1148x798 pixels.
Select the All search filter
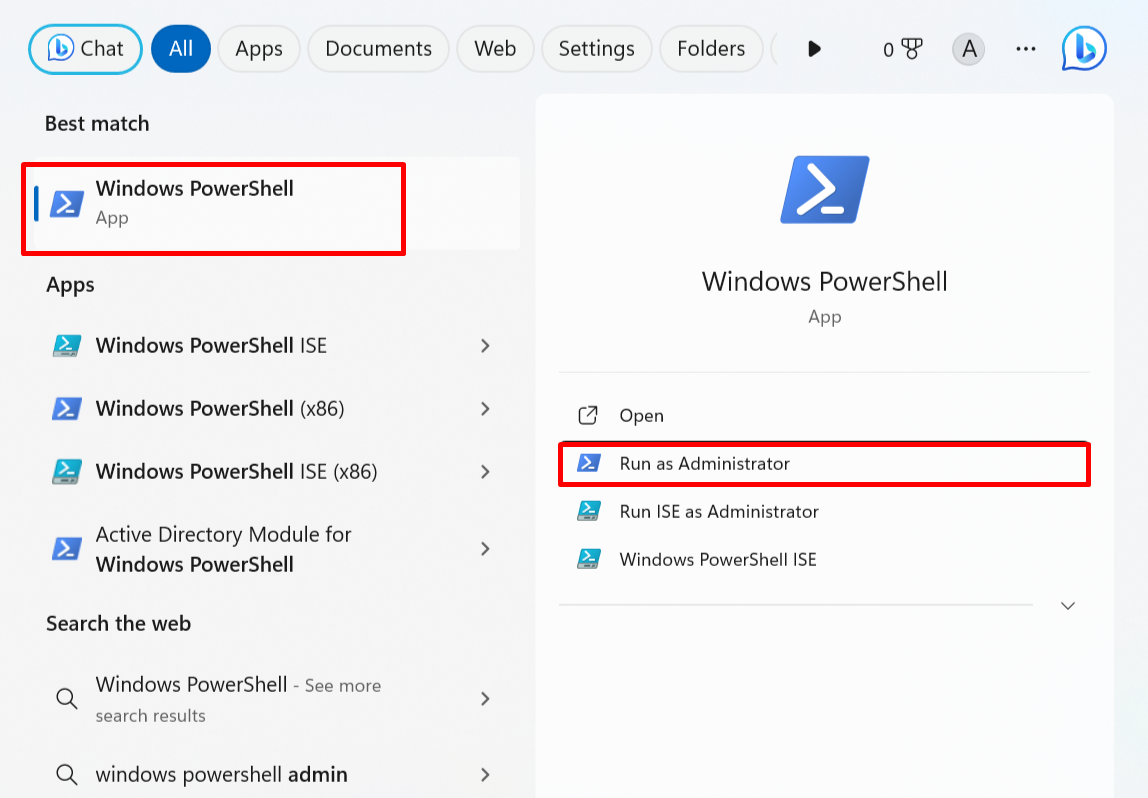pos(181,49)
